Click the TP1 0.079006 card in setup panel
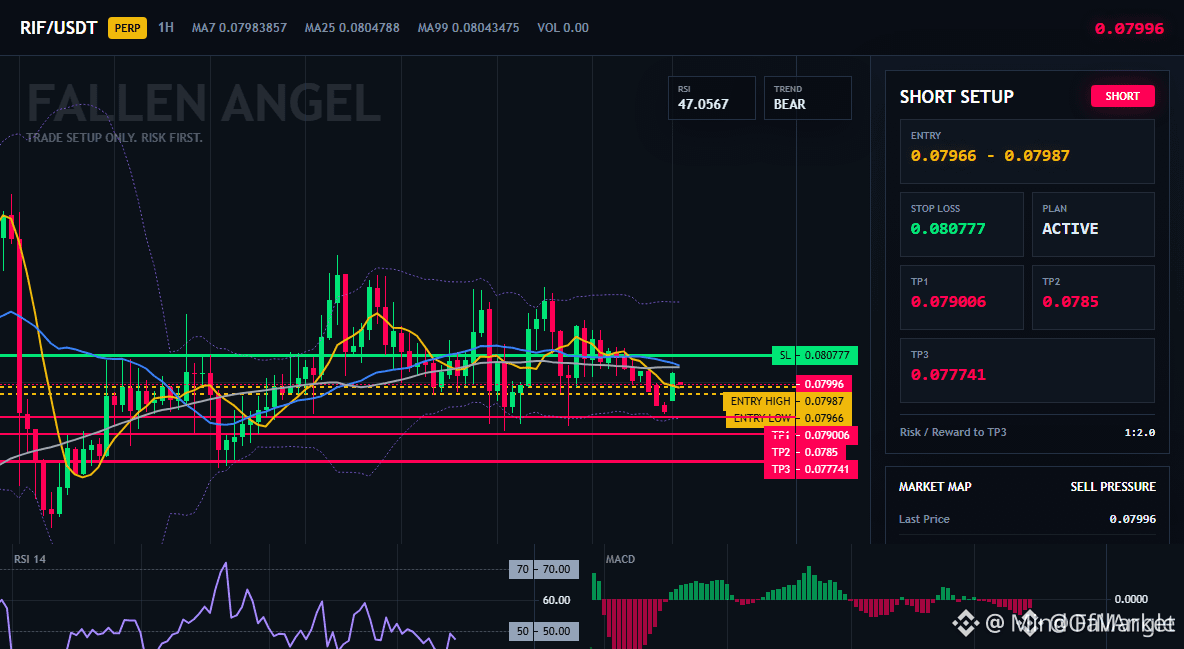 (961, 297)
